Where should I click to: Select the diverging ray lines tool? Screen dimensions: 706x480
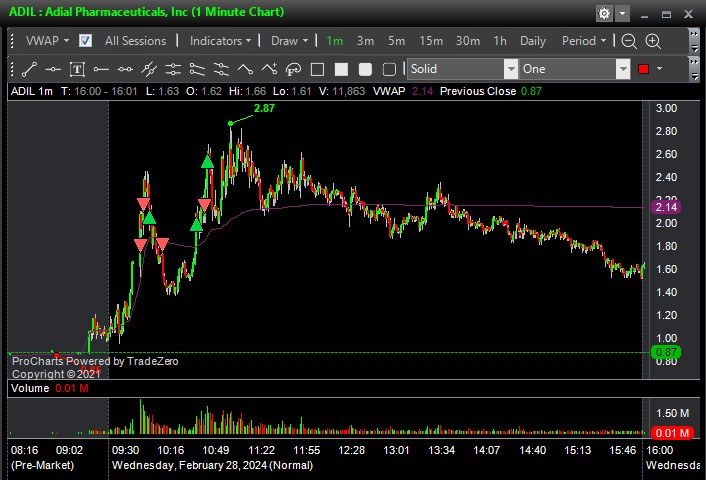197,69
